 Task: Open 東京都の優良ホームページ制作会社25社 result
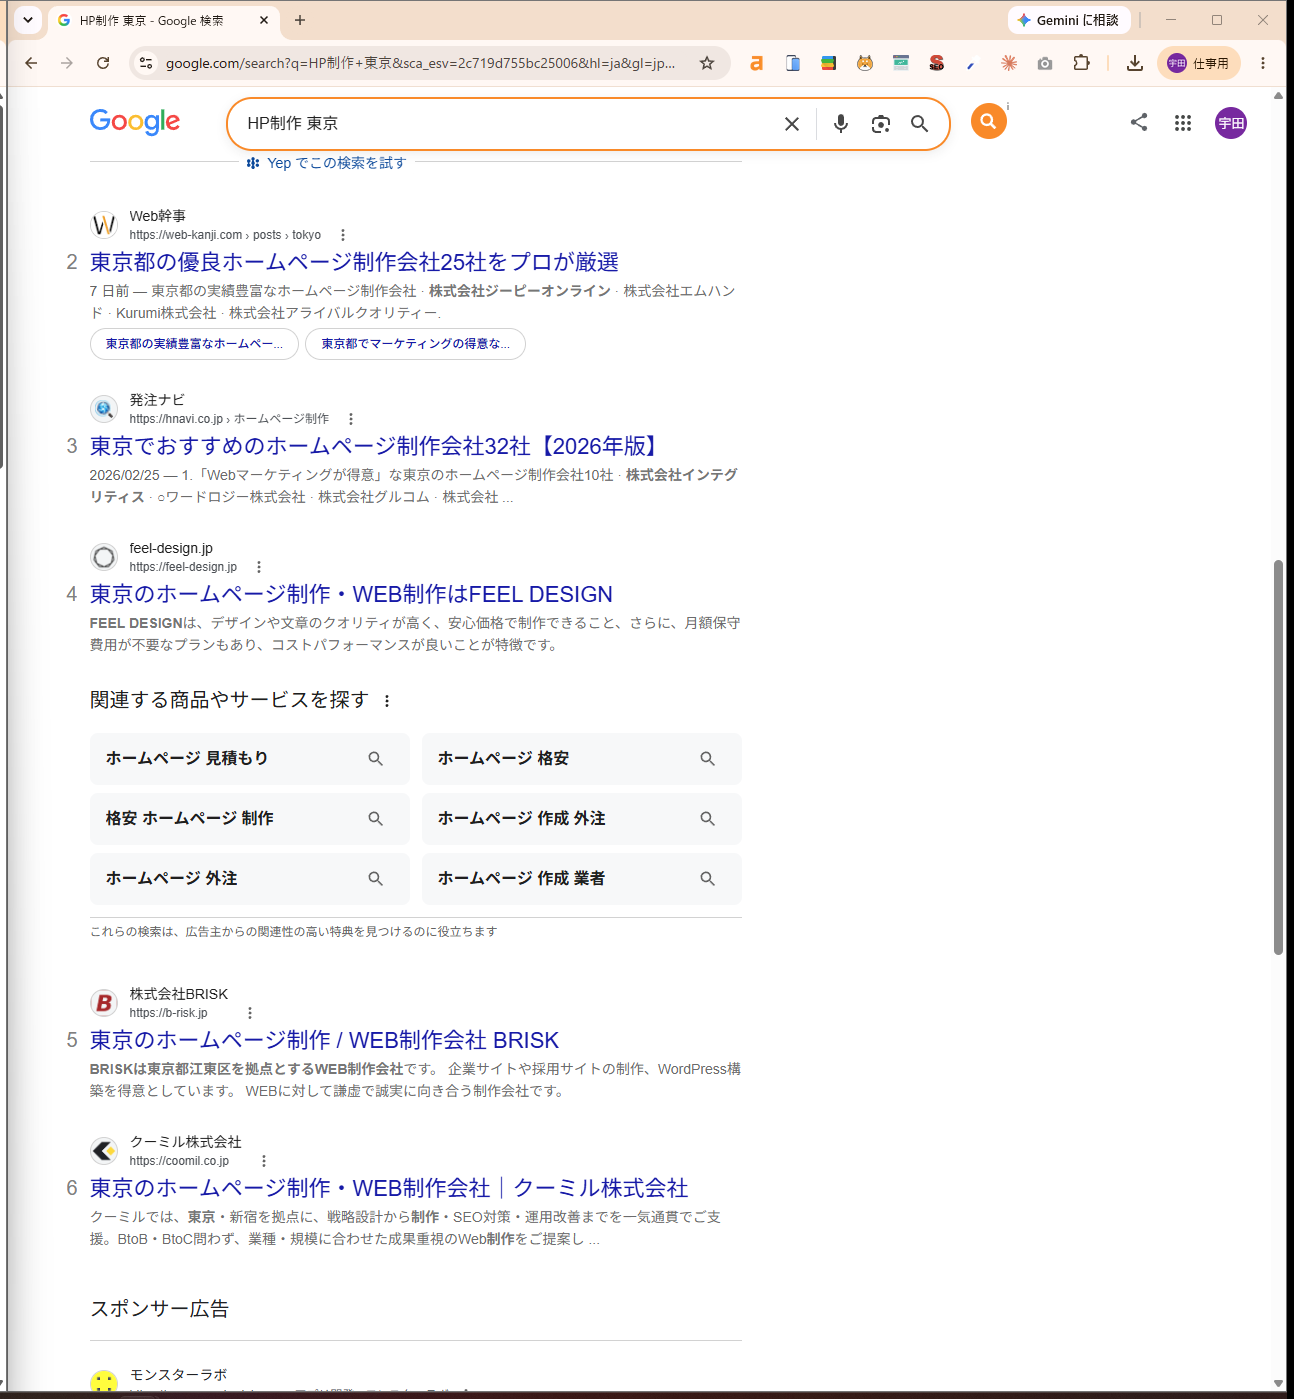click(354, 262)
